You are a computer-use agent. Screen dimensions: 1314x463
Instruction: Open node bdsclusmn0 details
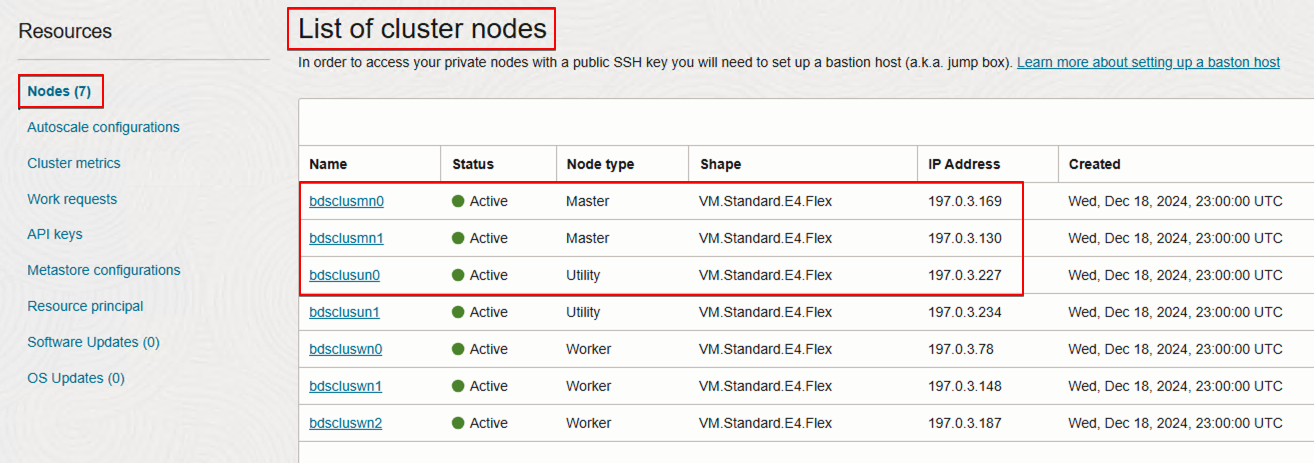click(346, 201)
